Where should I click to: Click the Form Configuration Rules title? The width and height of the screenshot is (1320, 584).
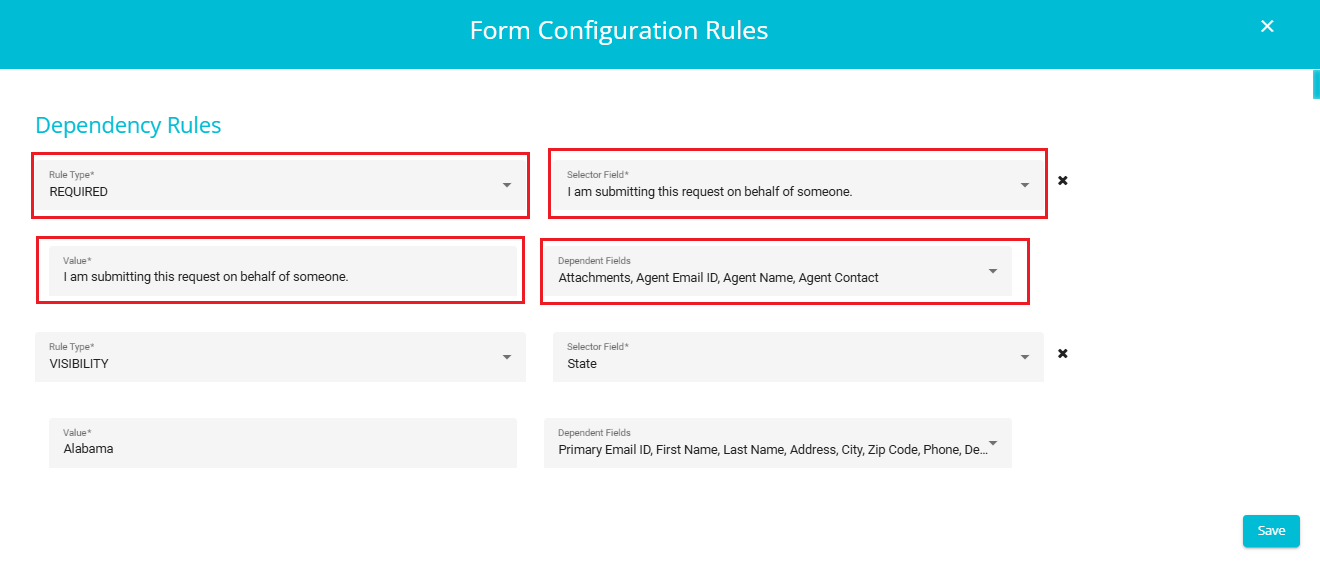tap(619, 31)
